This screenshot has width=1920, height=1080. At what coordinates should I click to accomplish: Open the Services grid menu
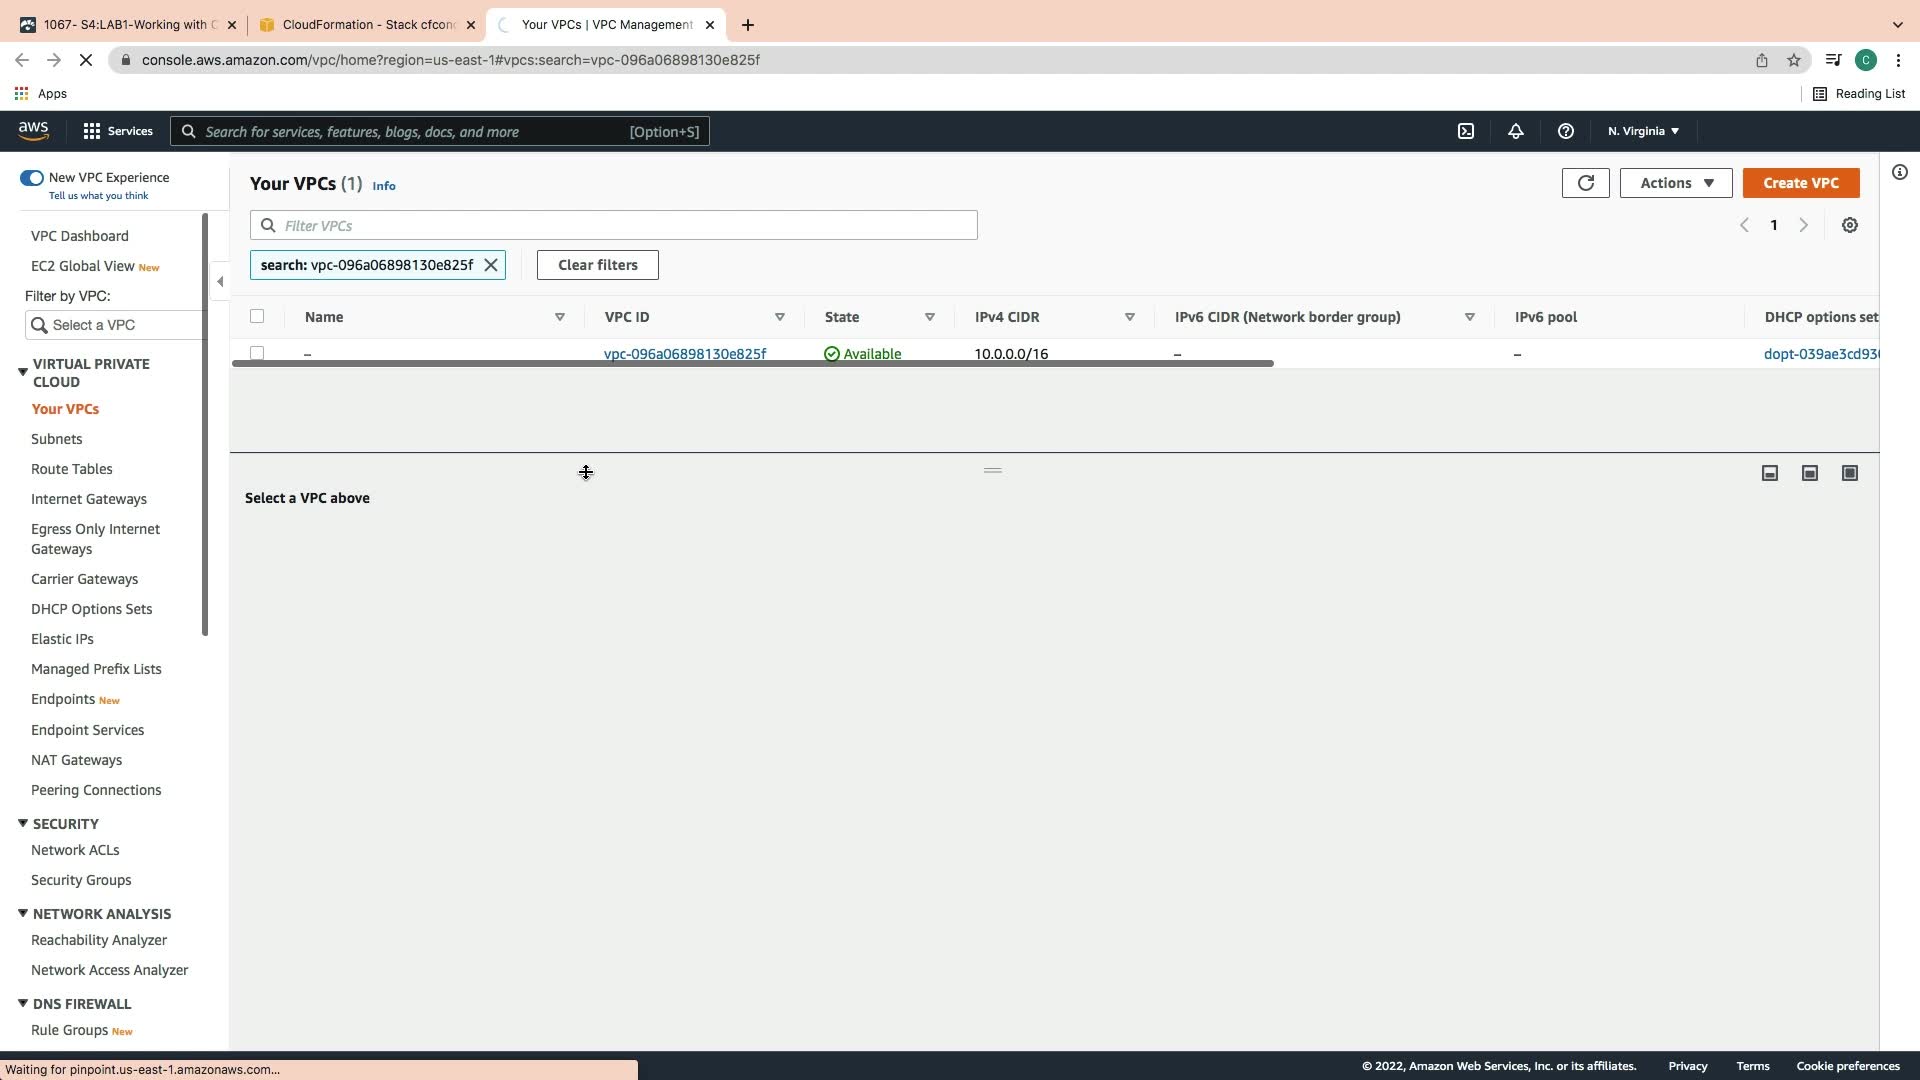click(116, 131)
